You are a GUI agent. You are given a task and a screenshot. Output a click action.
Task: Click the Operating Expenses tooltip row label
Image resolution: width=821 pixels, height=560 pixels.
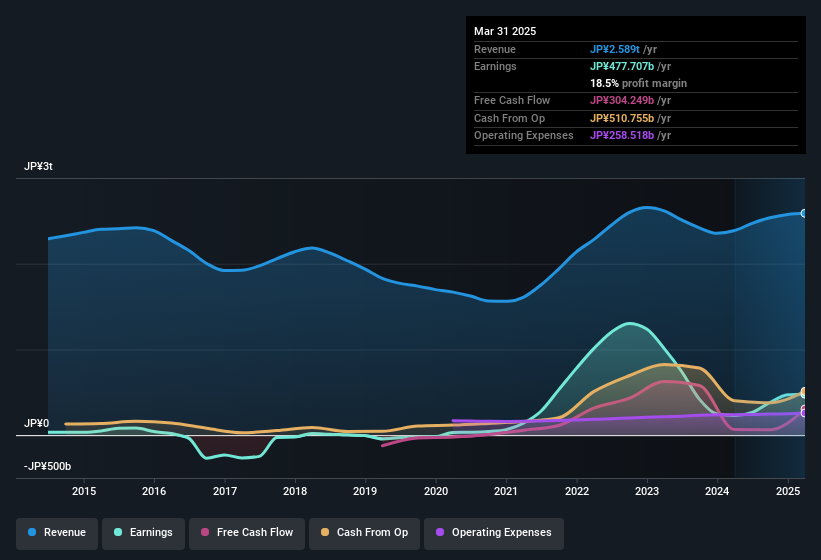pyautogui.click(x=524, y=136)
